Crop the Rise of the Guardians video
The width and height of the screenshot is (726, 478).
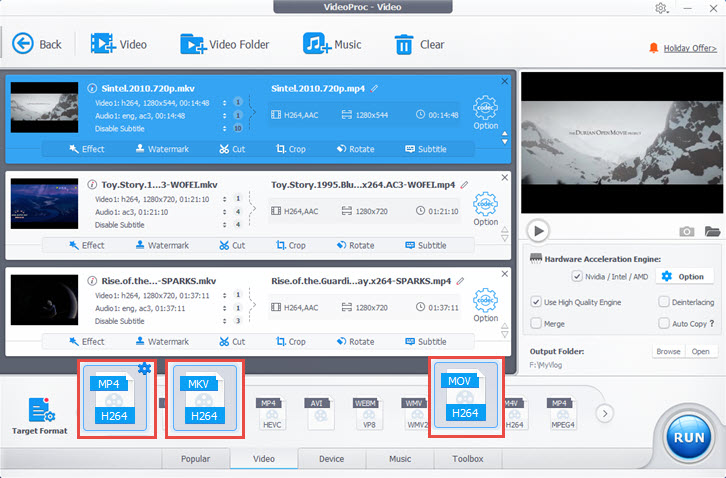pos(291,342)
